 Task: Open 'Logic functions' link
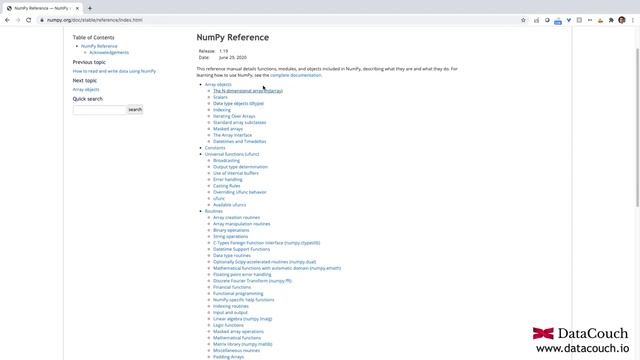tap(228, 325)
